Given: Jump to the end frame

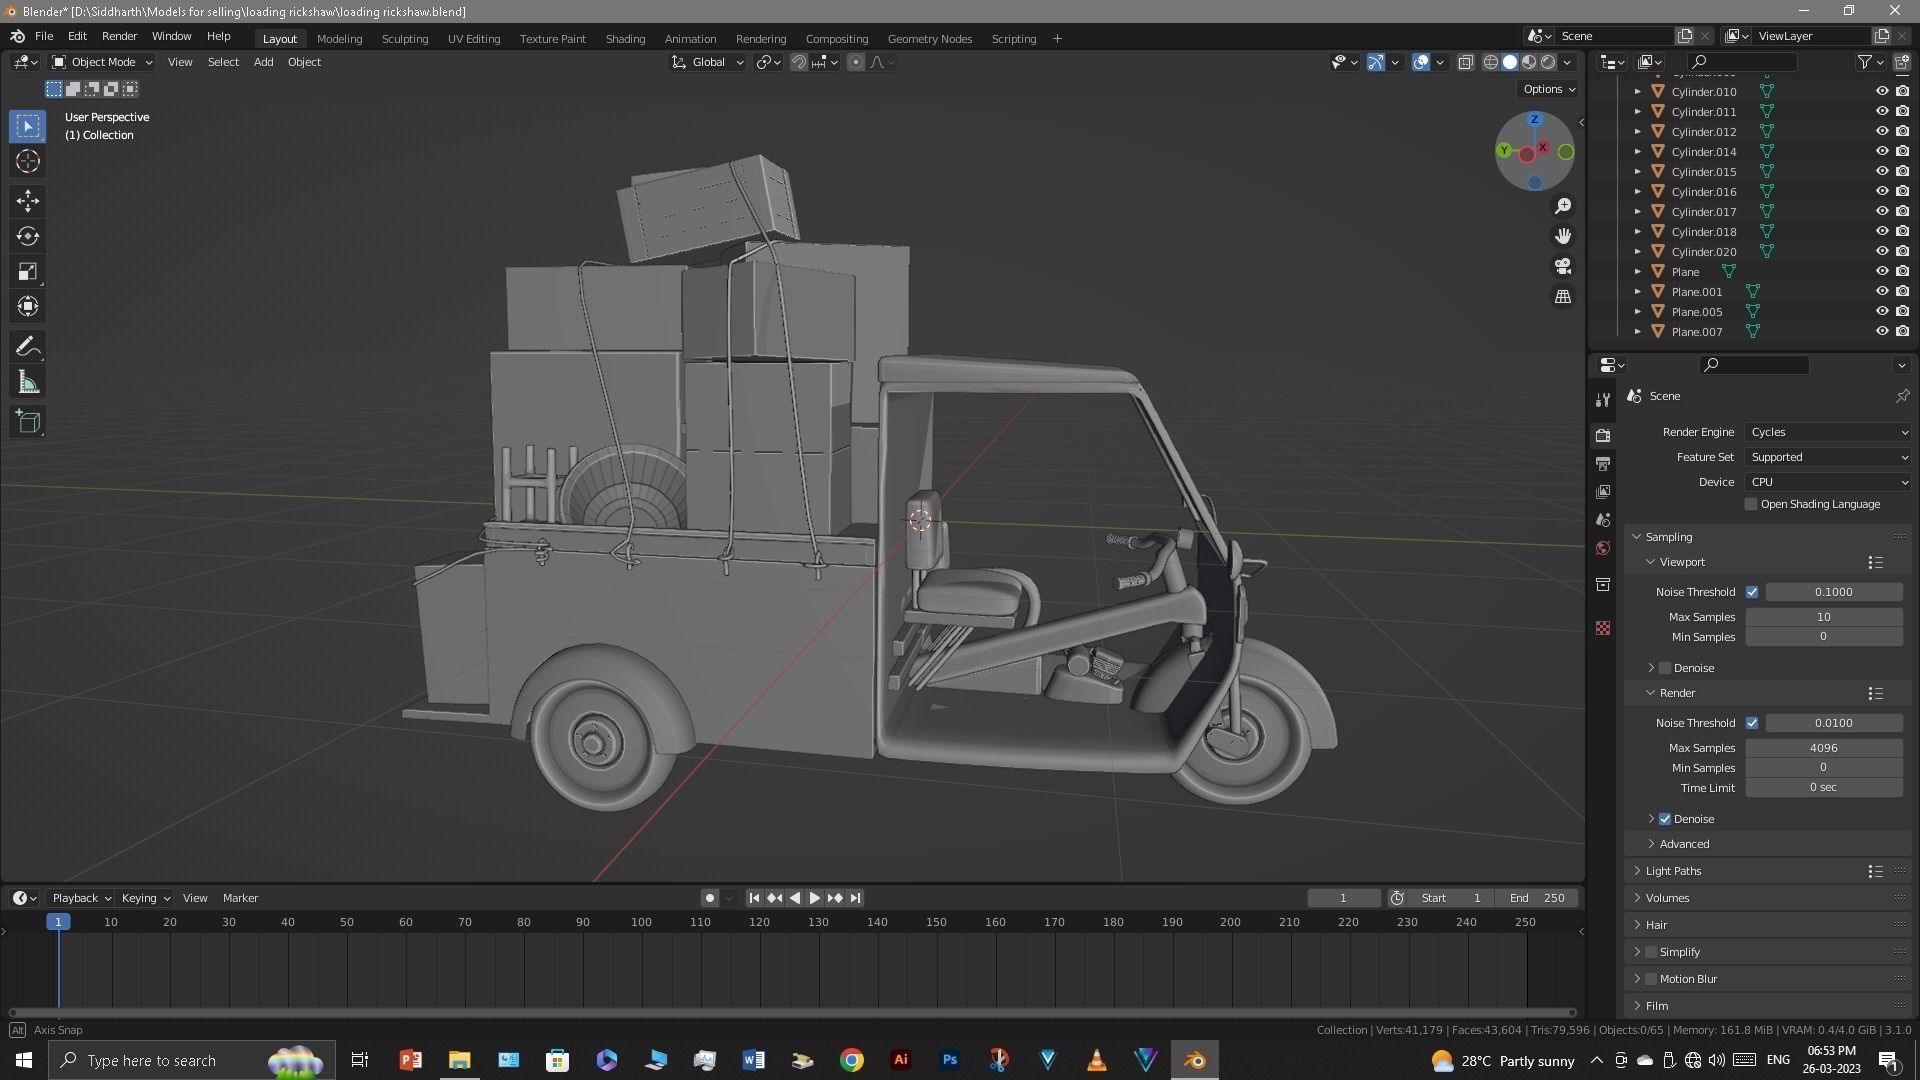Looking at the screenshot, I should tap(855, 898).
